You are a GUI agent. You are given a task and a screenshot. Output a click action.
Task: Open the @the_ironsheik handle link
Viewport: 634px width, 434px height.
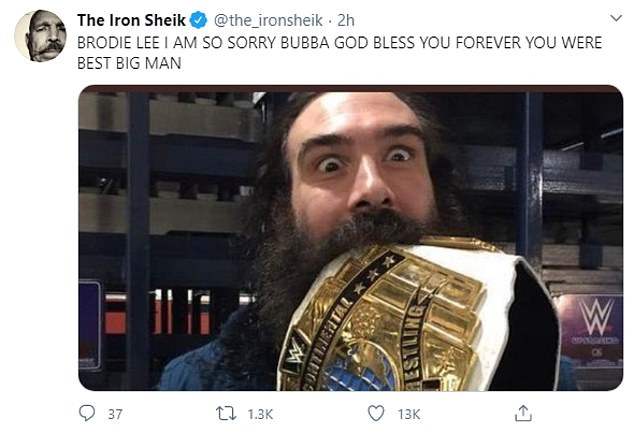(x=268, y=20)
